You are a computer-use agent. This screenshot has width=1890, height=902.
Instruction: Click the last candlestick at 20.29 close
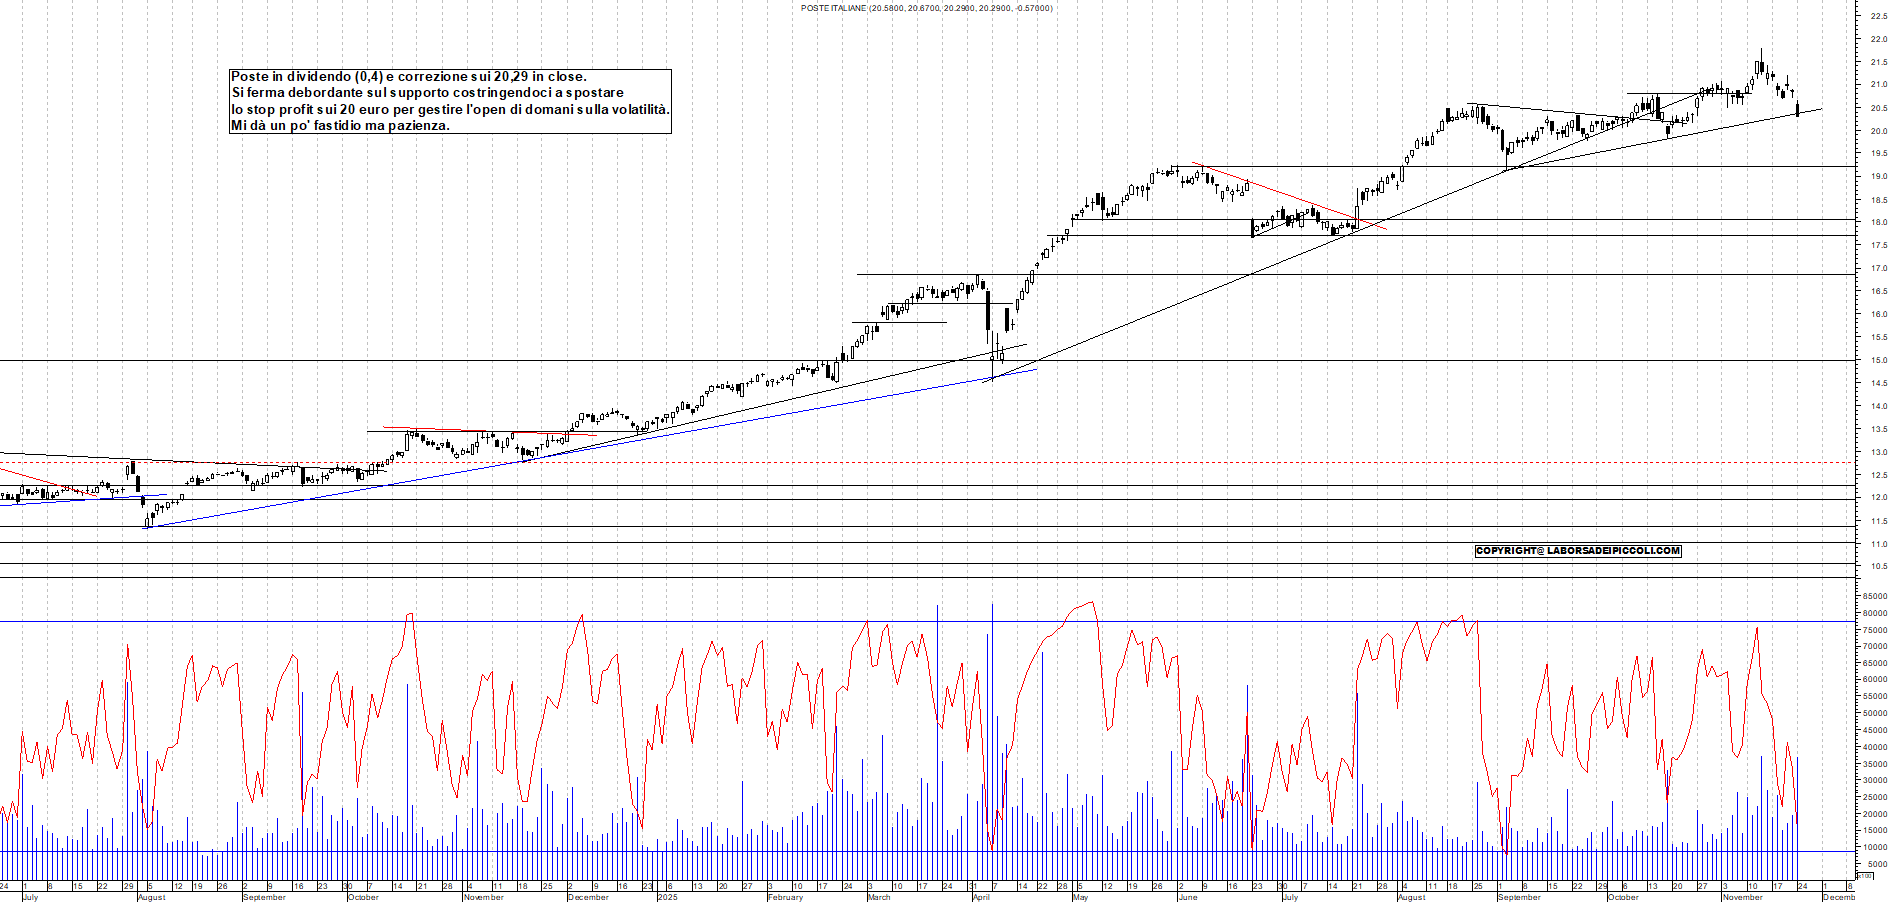[x=1798, y=110]
